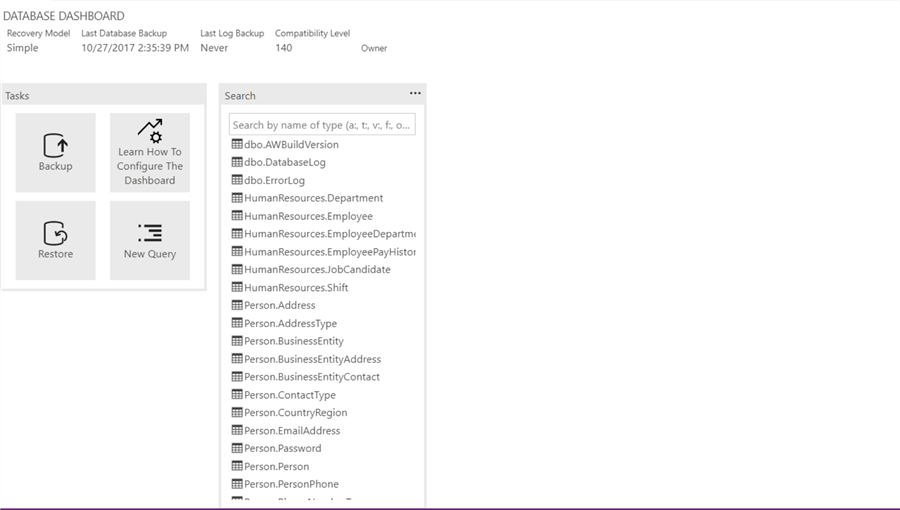900x510 pixels.
Task: Select the HumanResources.EmployeeDepartment entry
Action: [x=330, y=234]
